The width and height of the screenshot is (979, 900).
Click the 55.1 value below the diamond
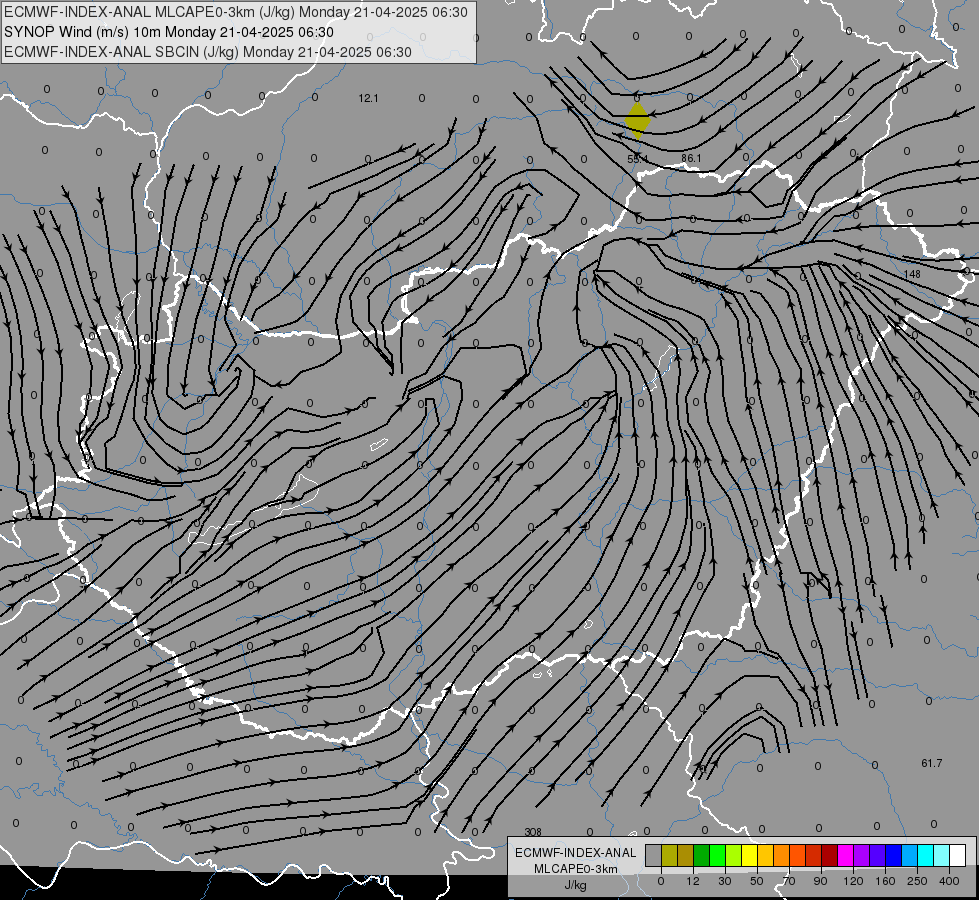pos(637,159)
